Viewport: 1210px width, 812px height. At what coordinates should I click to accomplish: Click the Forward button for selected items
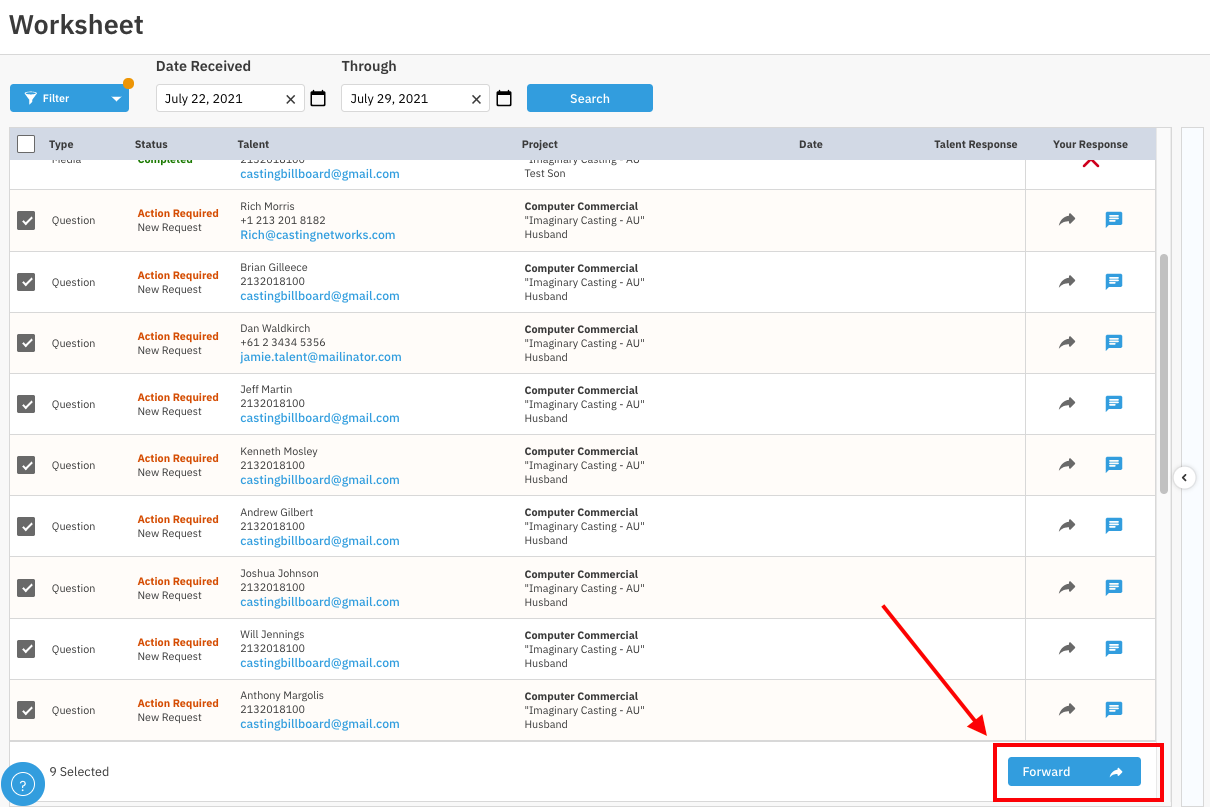(x=1073, y=772)
